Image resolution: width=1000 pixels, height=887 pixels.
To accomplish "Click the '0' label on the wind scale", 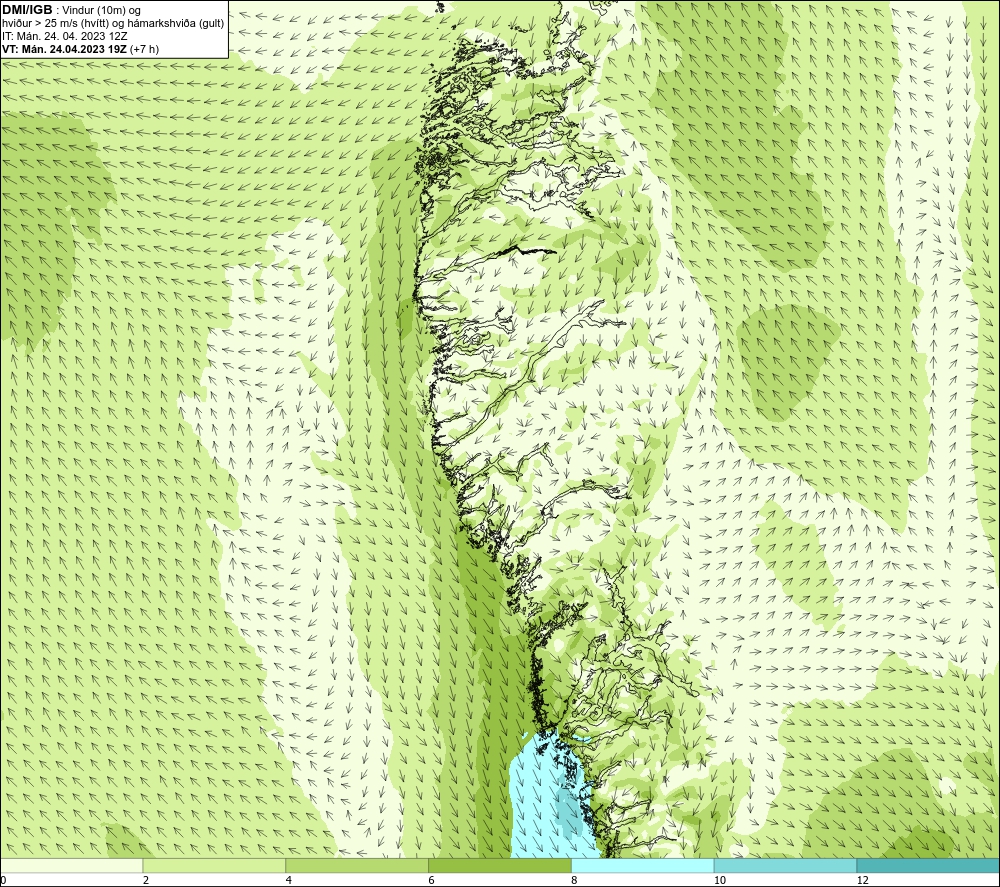I will tap(3, 880).
